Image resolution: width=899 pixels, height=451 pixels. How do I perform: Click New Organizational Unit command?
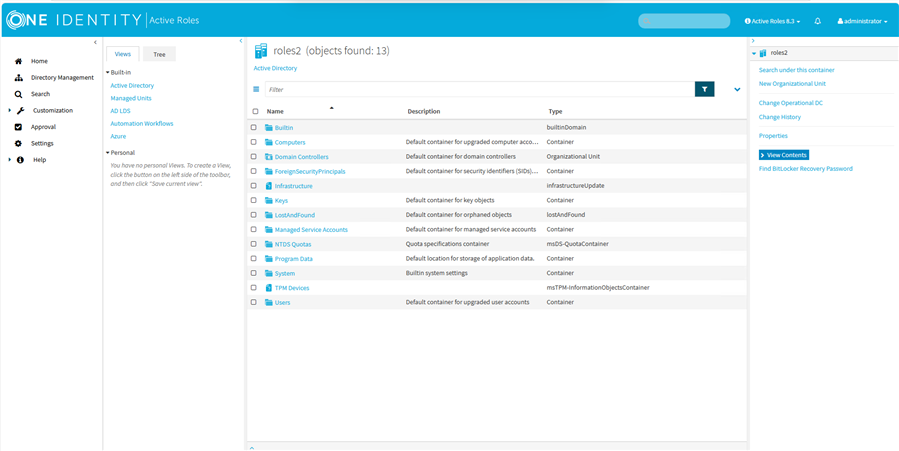pos(792,84)
